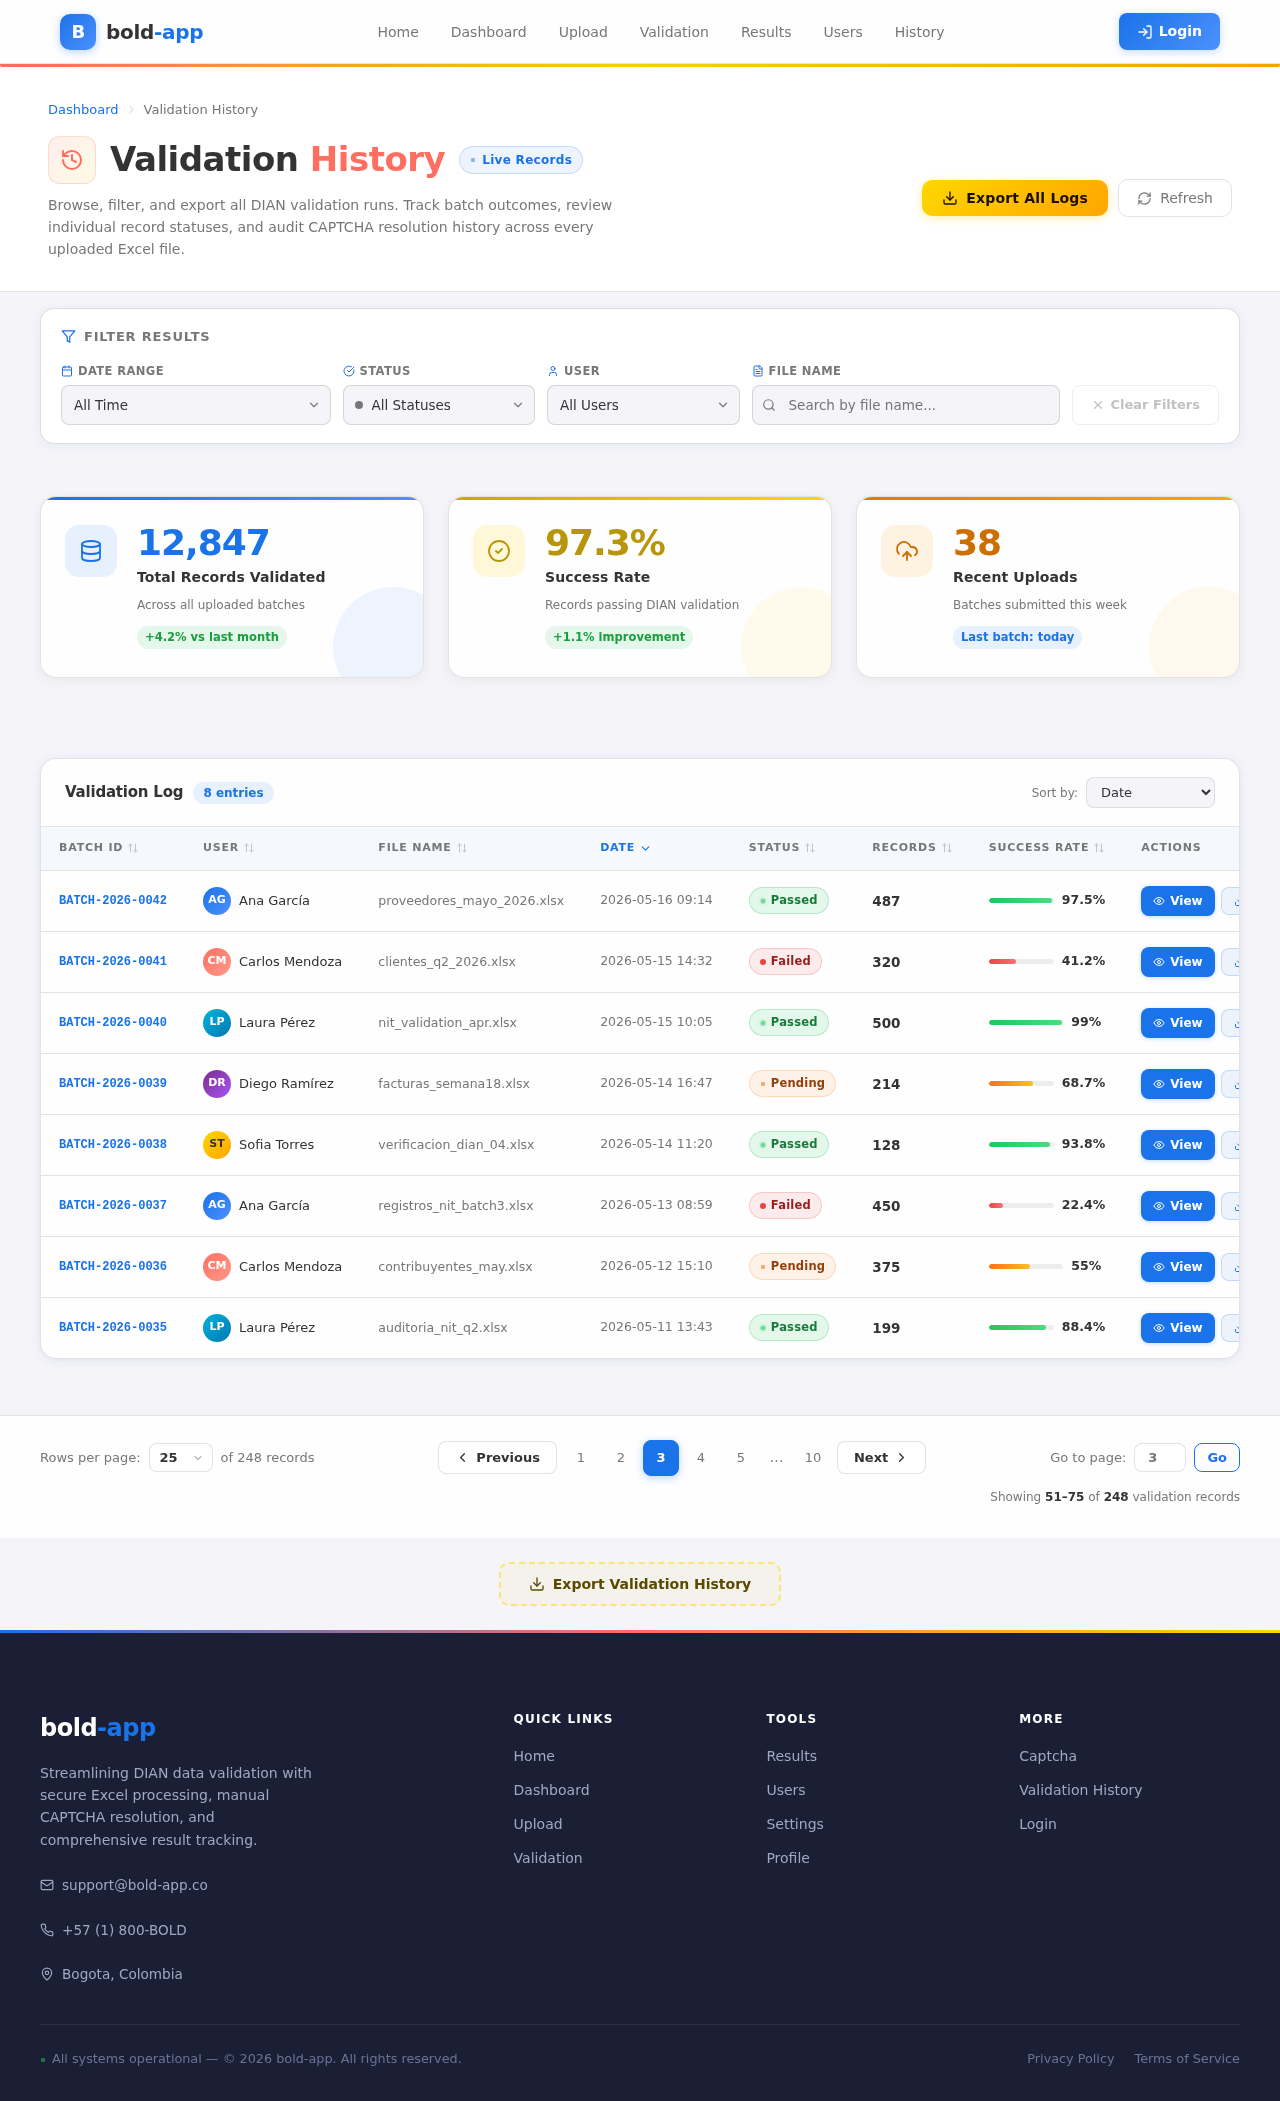Open the All Statuses dropdown
1280x2101 pixels.
pos(439,405)
